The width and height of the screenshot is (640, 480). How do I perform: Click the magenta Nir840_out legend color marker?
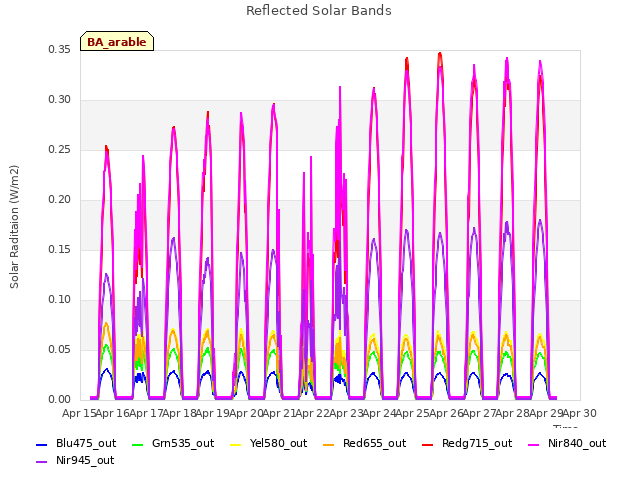click(534, 445)
